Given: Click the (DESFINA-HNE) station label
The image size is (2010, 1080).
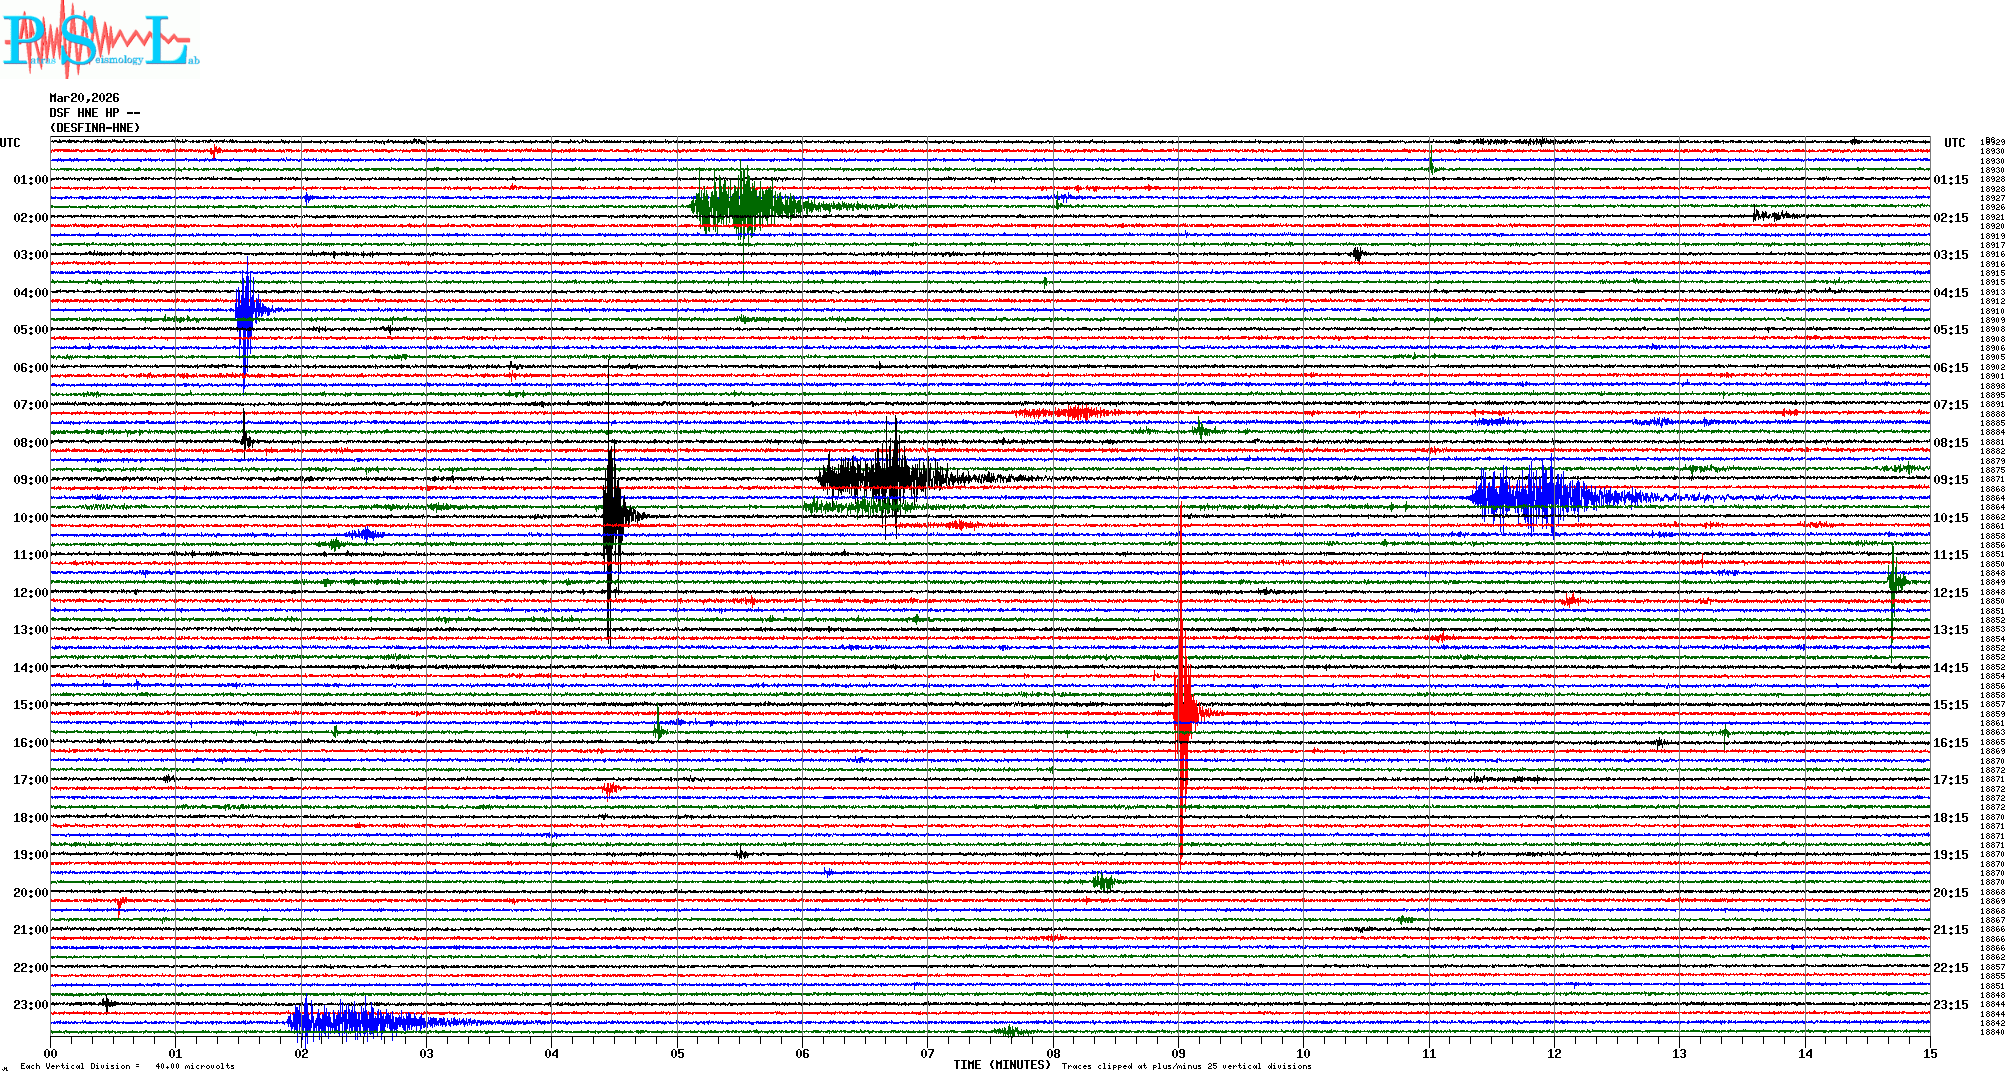Looking at the screenshot, I should coord(95,128).
